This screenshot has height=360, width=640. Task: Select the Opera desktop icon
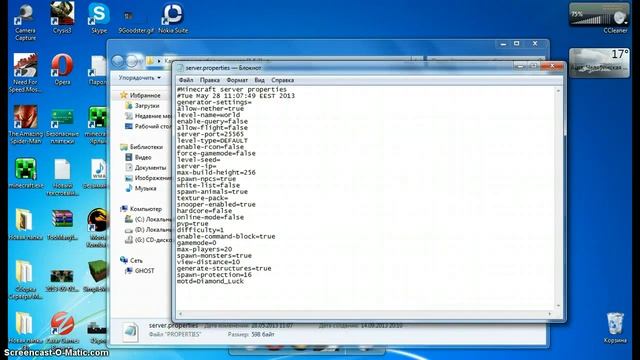[x=62, y=69]
